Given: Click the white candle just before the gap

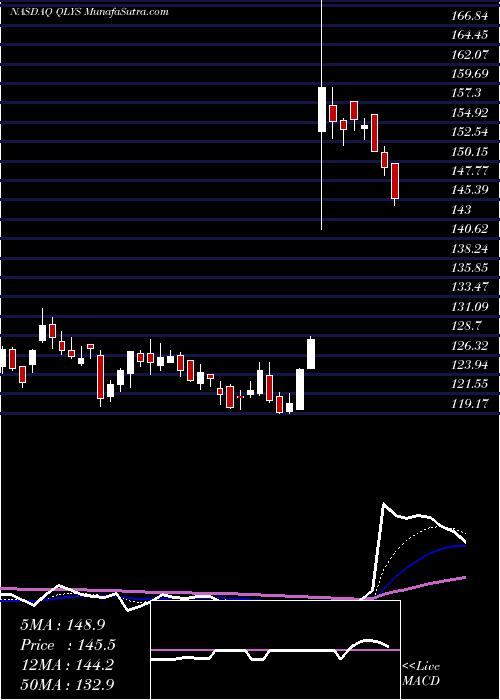Looking at the screenshot, I should point(311,354).
